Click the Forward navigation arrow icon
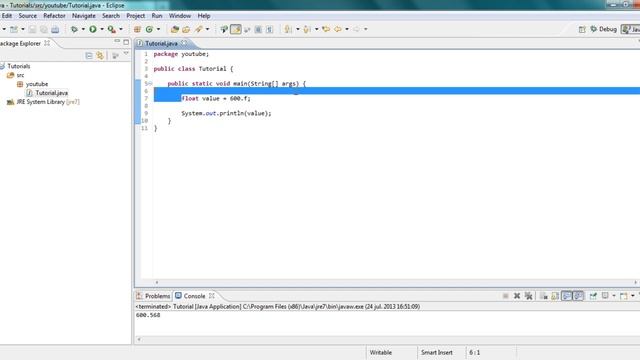Image resolution: width=640 pixels, height=360 pixels. coord(357,29)
